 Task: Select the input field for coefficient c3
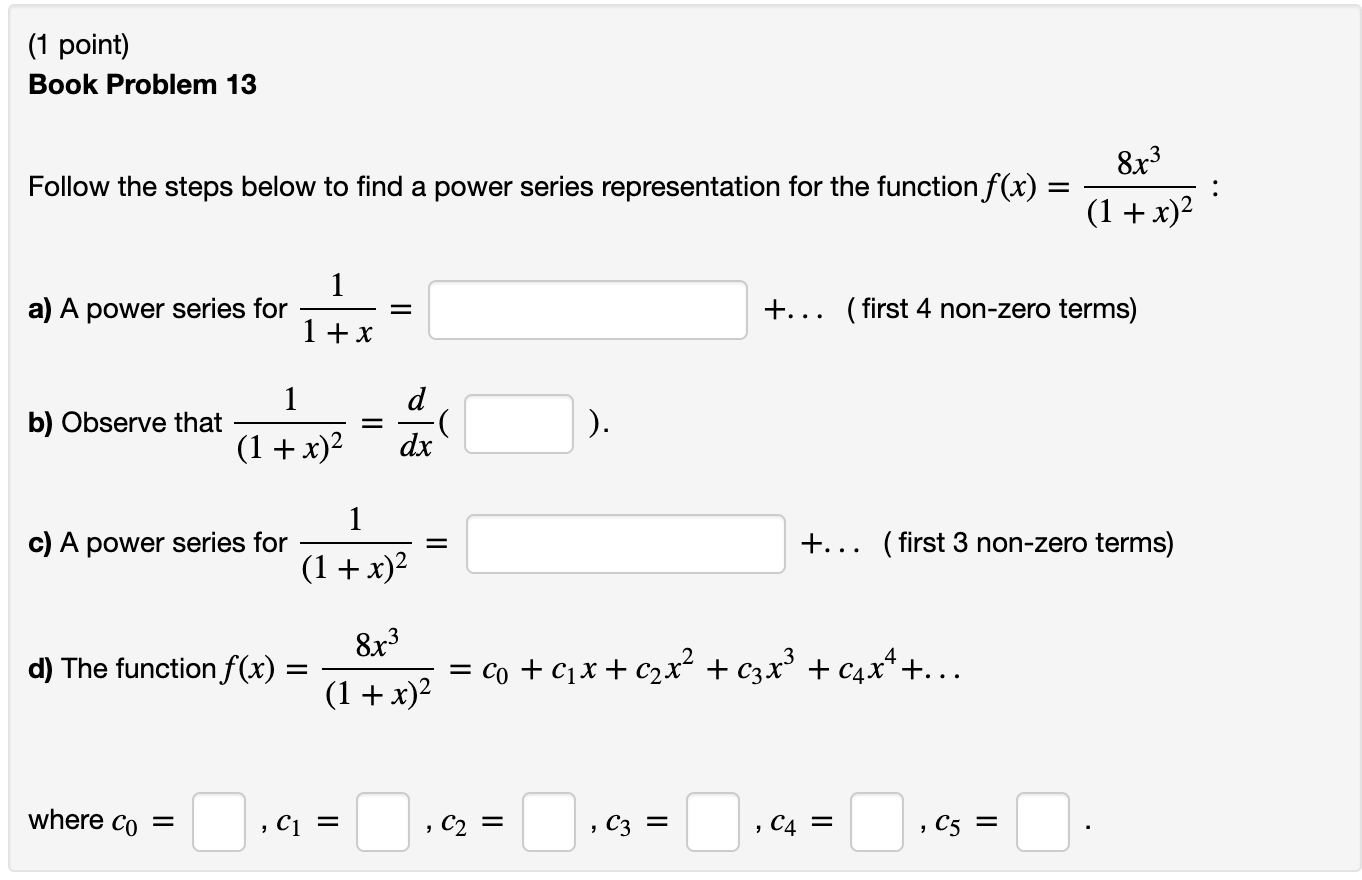[x=712, y=823]
